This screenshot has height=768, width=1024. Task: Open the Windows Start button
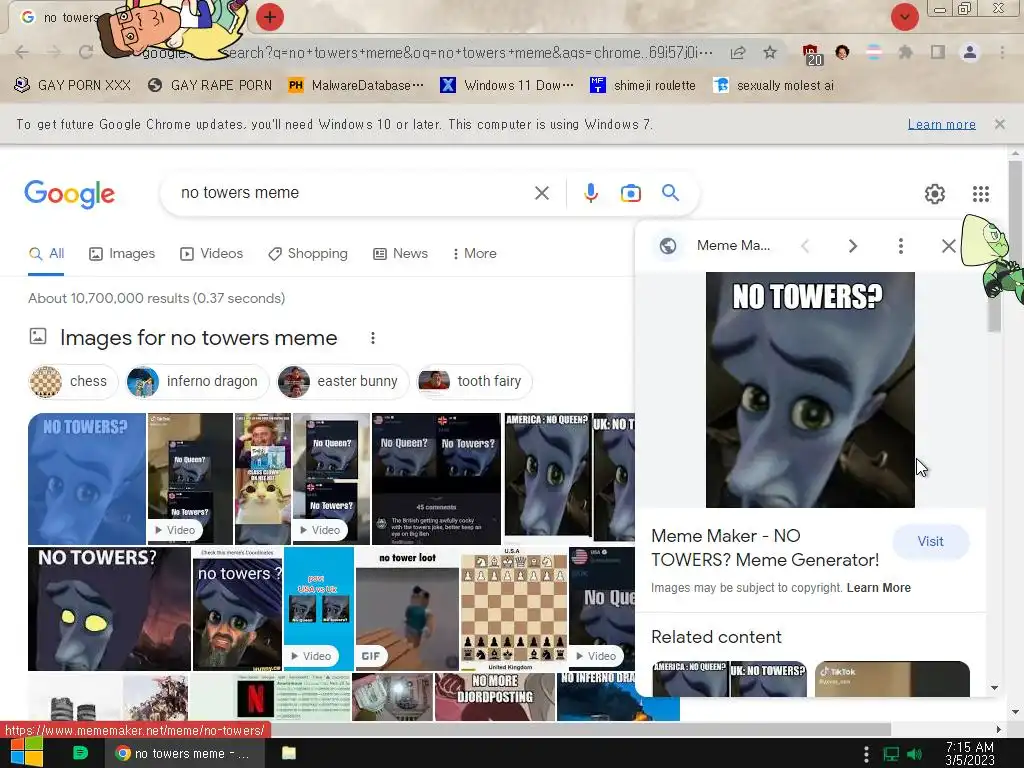pos(26,753)
